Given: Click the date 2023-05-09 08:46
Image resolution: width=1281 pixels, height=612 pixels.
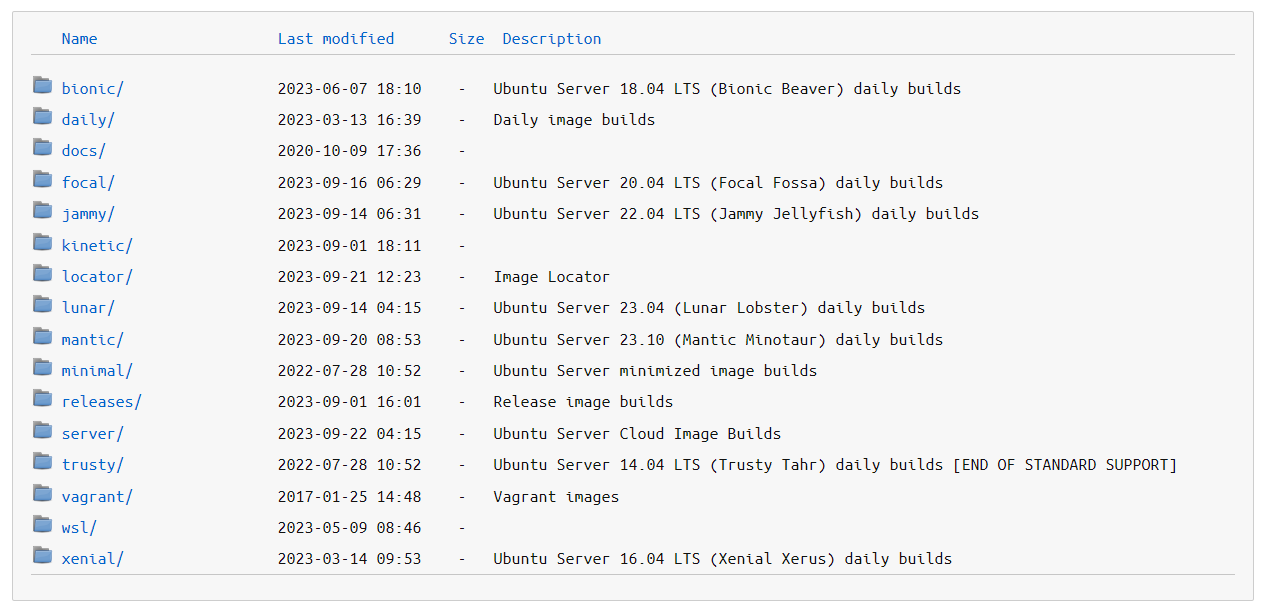Looking at the screenshot, I should [x=350, y=528].
